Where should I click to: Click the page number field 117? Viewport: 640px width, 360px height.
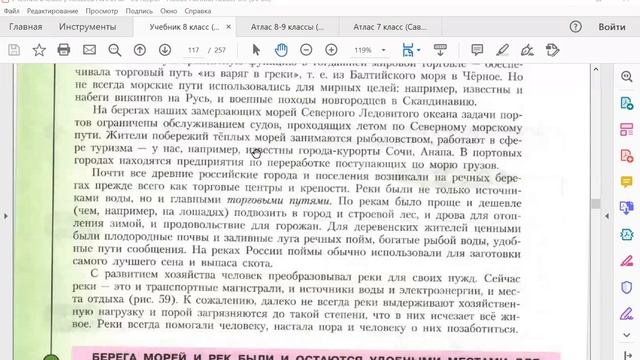pyautogui.click(x=193, y=50)
